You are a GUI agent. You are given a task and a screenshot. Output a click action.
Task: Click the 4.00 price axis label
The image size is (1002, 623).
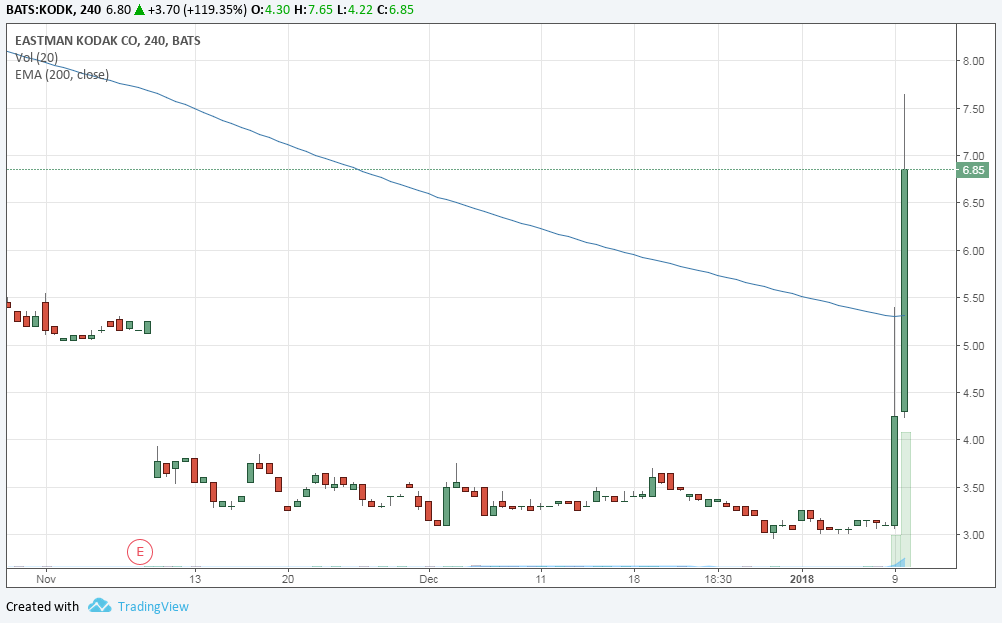pyautogui.click(x=973, y=440)
